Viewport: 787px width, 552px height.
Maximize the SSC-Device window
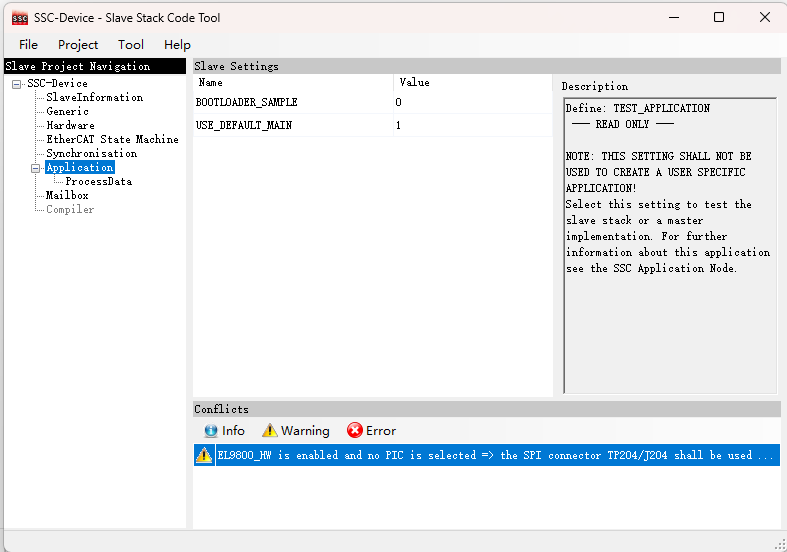(719, 18)
